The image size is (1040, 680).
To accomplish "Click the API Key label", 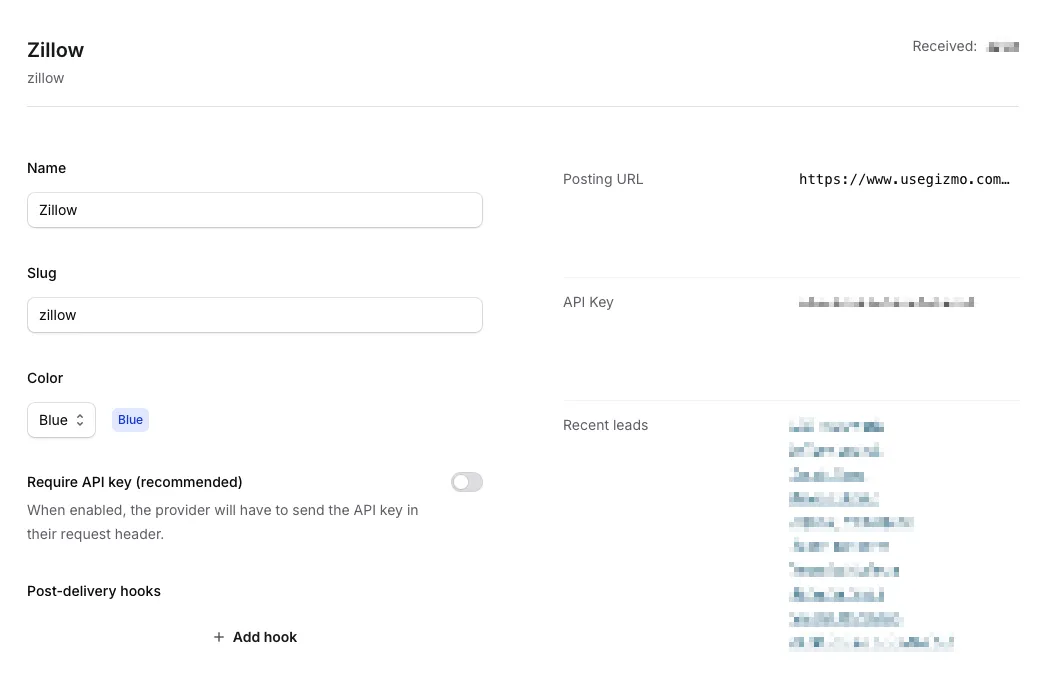I will click(x=588, y=302).
